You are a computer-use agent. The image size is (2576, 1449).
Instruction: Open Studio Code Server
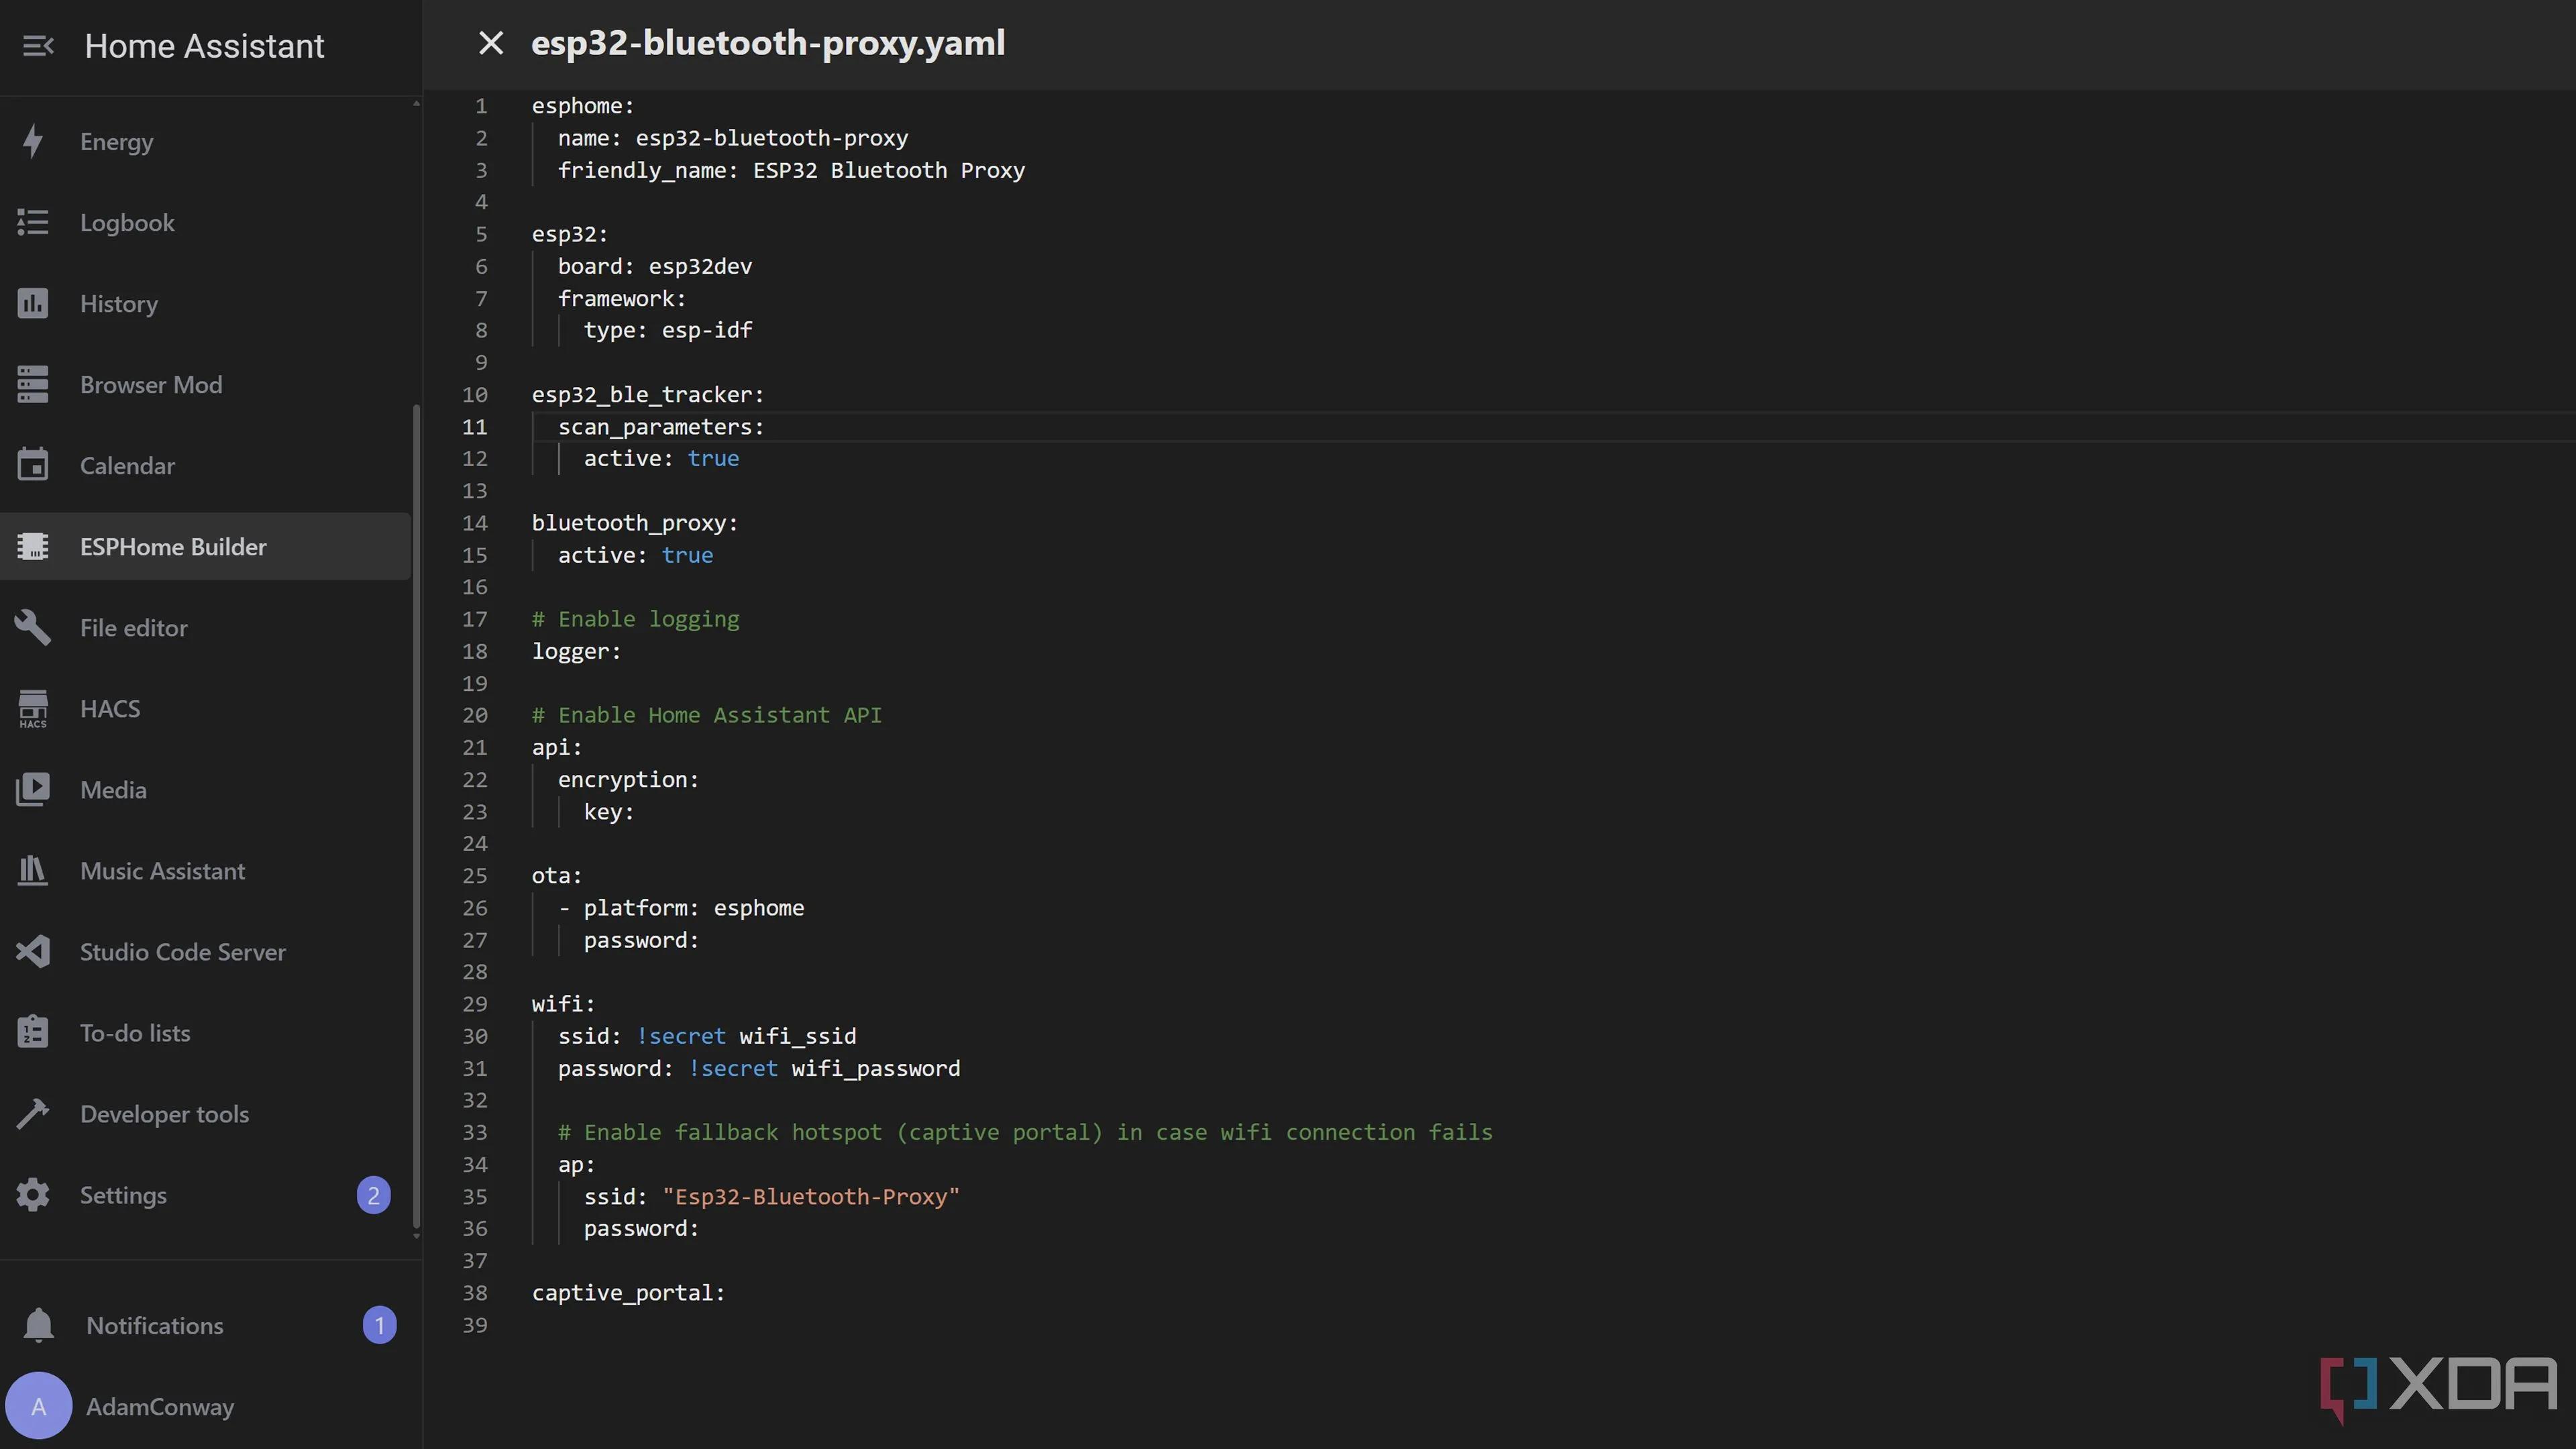coord(205,951)
